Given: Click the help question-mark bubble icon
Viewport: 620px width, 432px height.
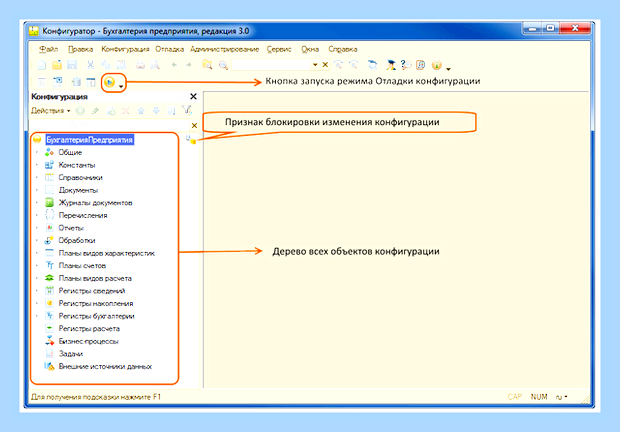Looking at the screenshot, I should pyautogui.click(x=406, y=65).
